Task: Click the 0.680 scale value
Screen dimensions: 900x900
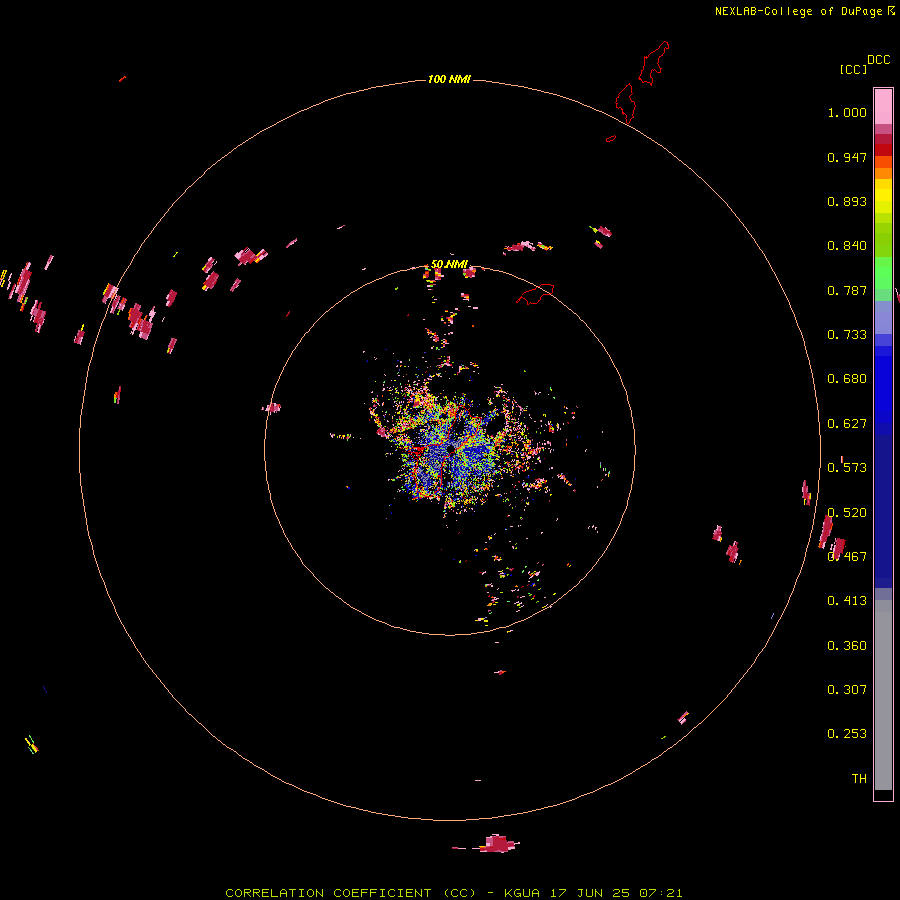Action: click(847, 379)
